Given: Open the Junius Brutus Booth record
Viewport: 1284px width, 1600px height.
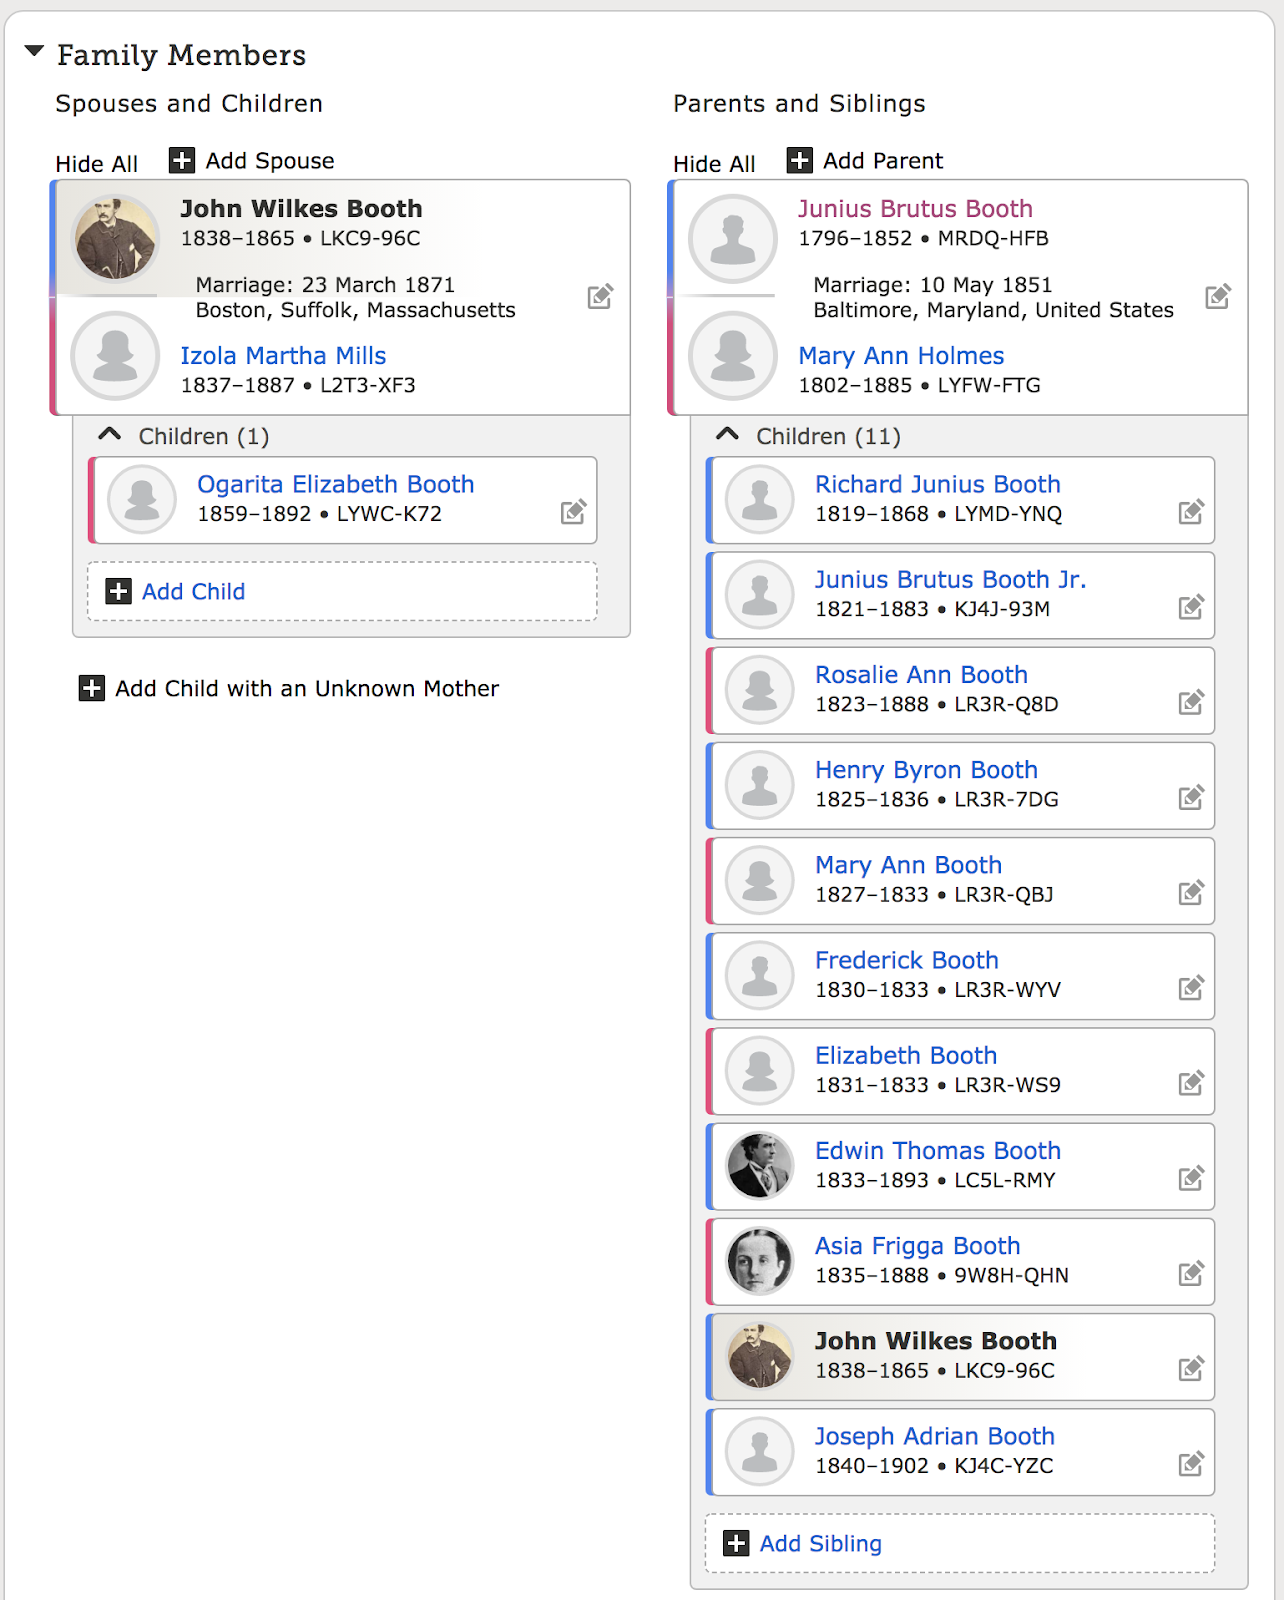Looking at the screenshot, I should [916, 209].
